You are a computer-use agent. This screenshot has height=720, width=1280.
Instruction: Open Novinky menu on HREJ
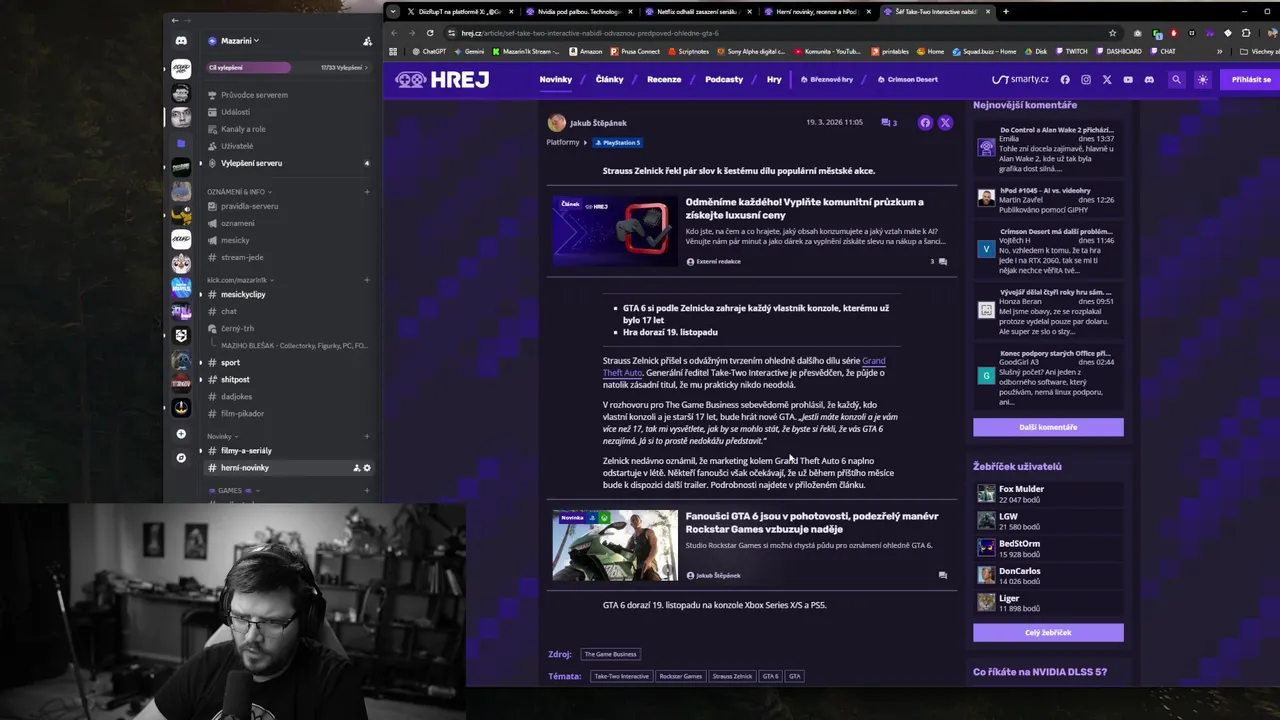[x=556, y=79]
